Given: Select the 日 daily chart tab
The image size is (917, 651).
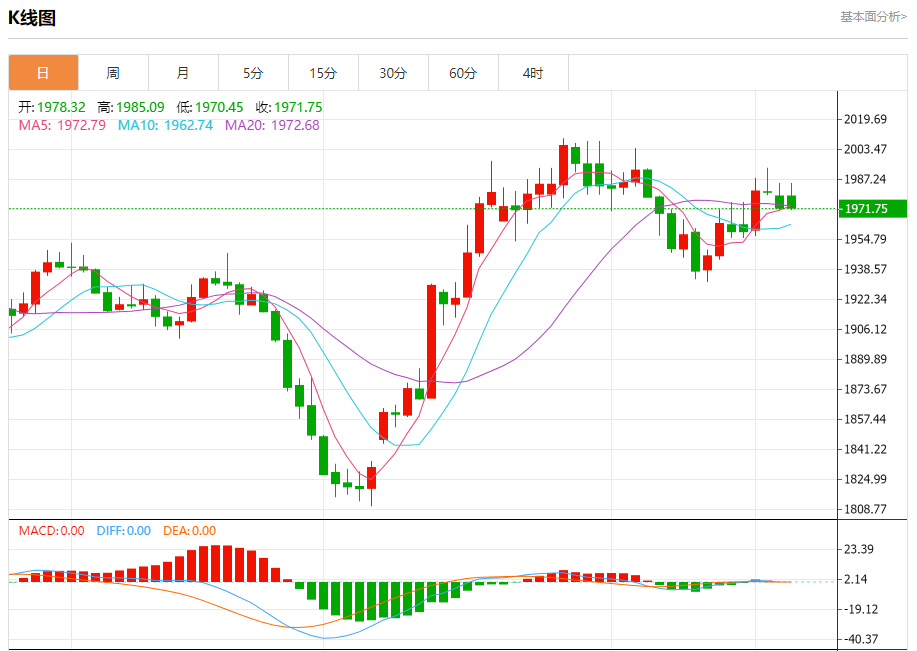Looking at the screenshot, I should [43, 73].
